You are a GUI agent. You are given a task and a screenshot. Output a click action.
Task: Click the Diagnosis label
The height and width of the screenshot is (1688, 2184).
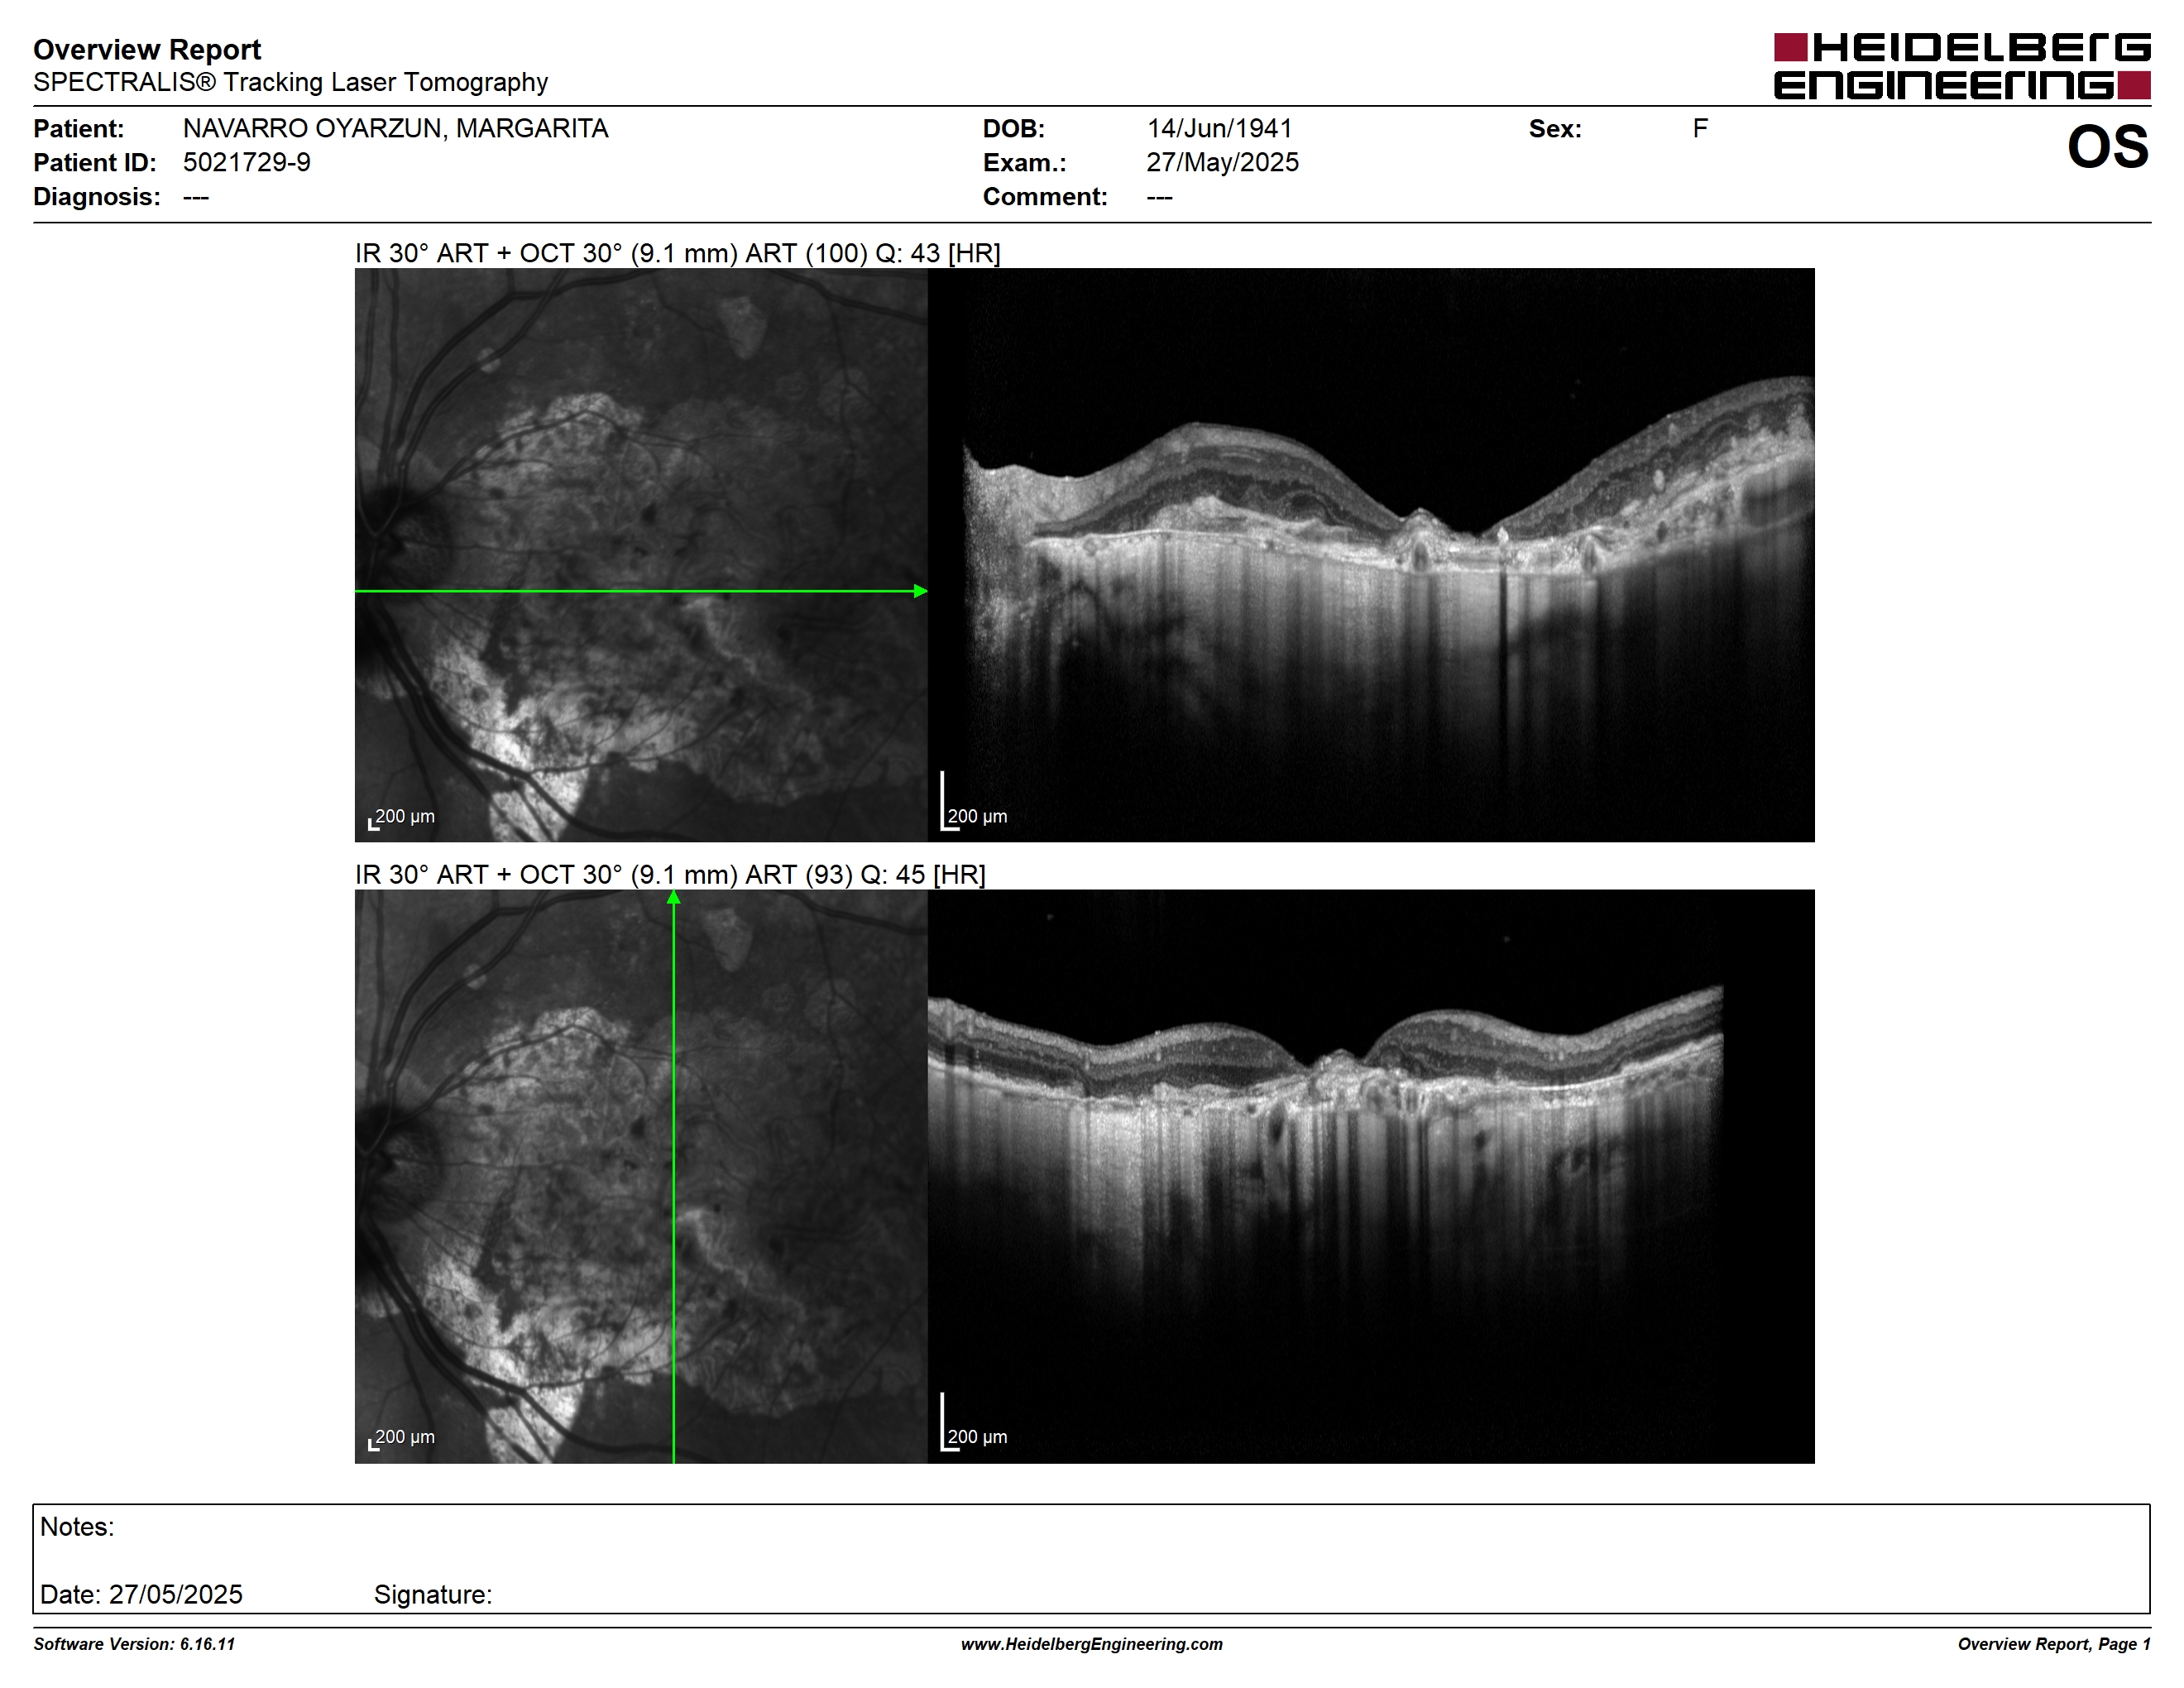[96, 196]
